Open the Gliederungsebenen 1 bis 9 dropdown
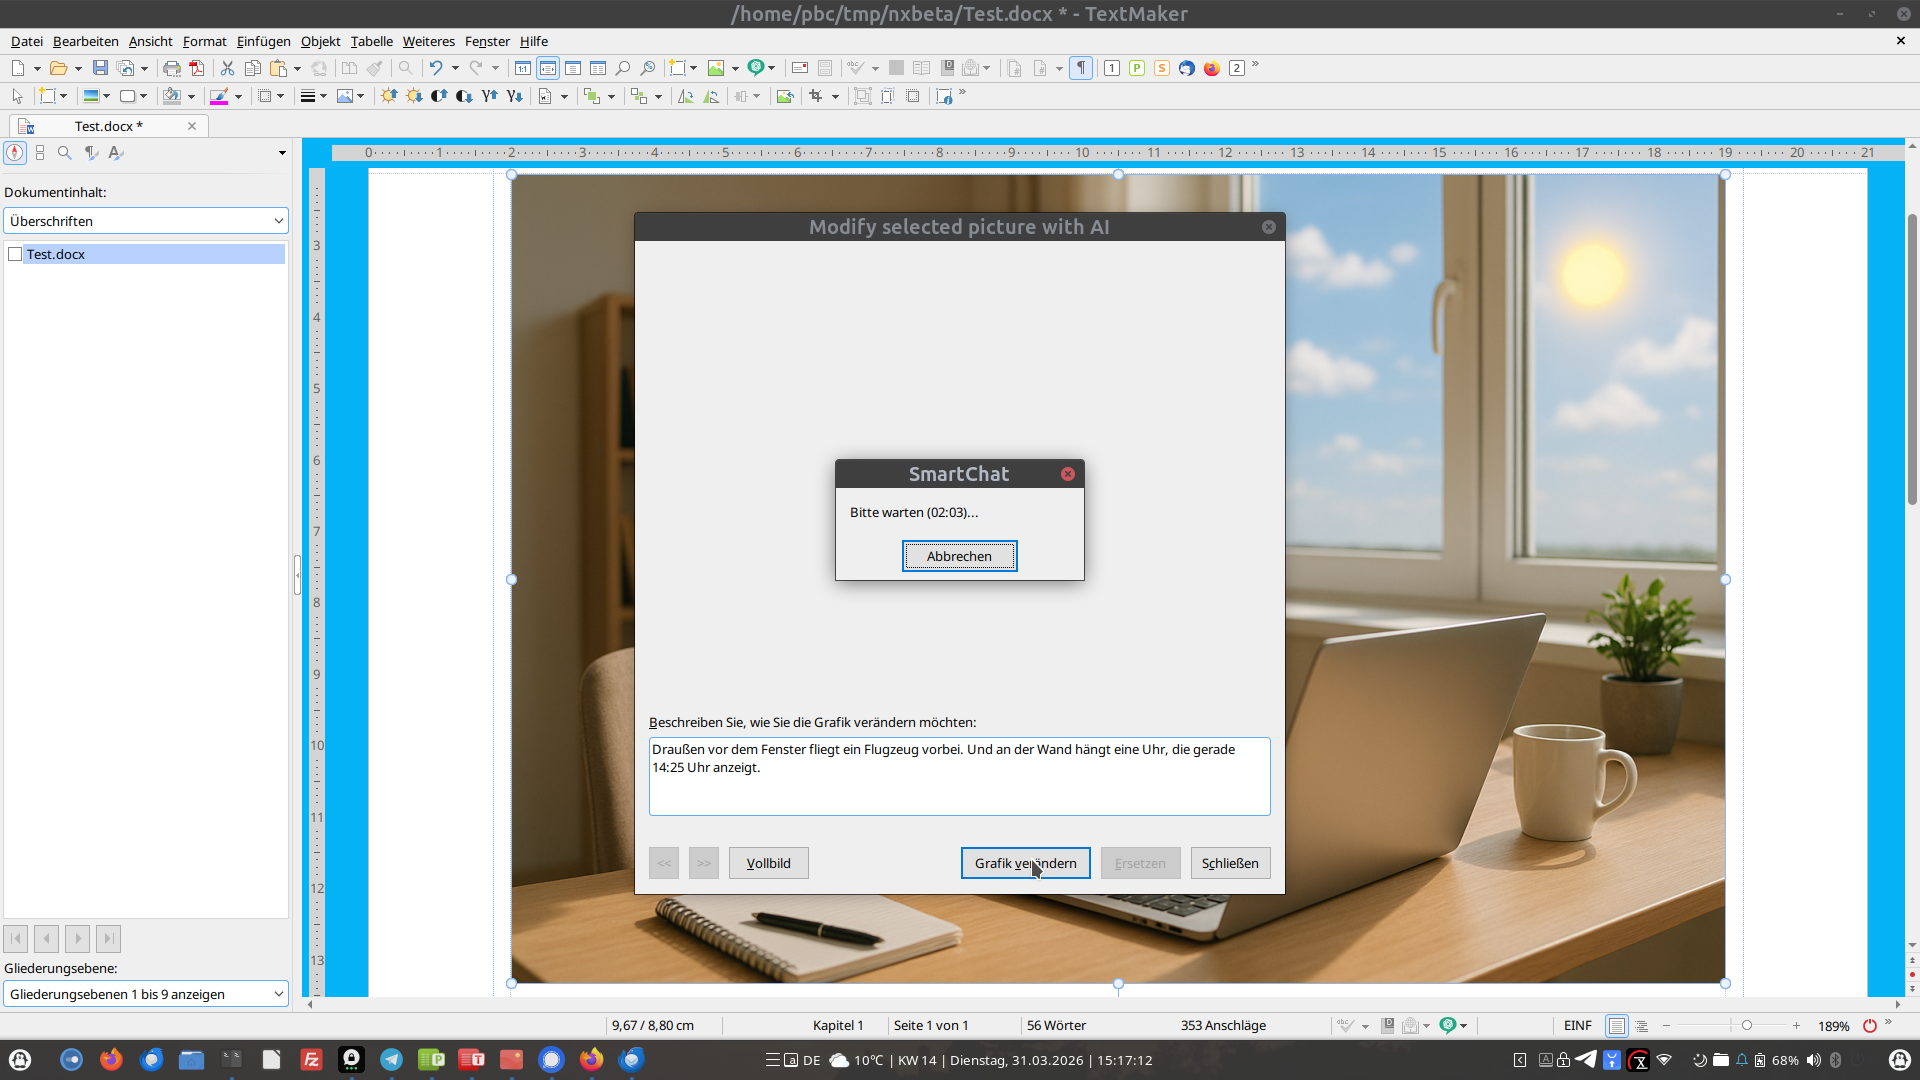This screenshot has width=1920, height=1080. (146, 994)
